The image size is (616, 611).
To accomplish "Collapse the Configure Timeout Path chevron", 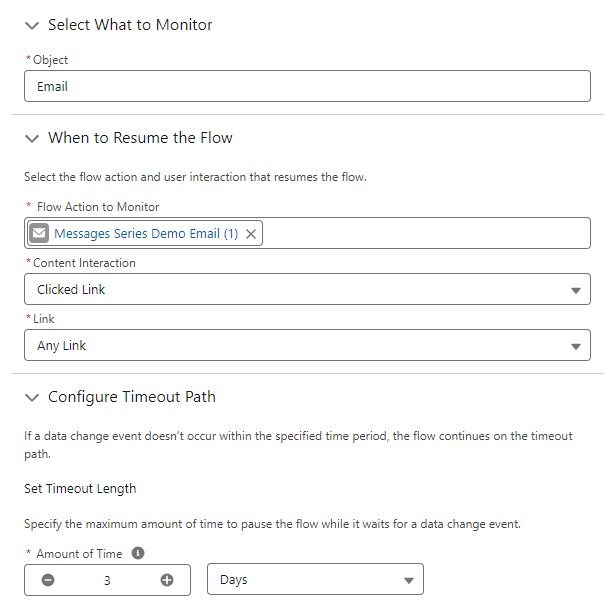I will coord(32,397).
